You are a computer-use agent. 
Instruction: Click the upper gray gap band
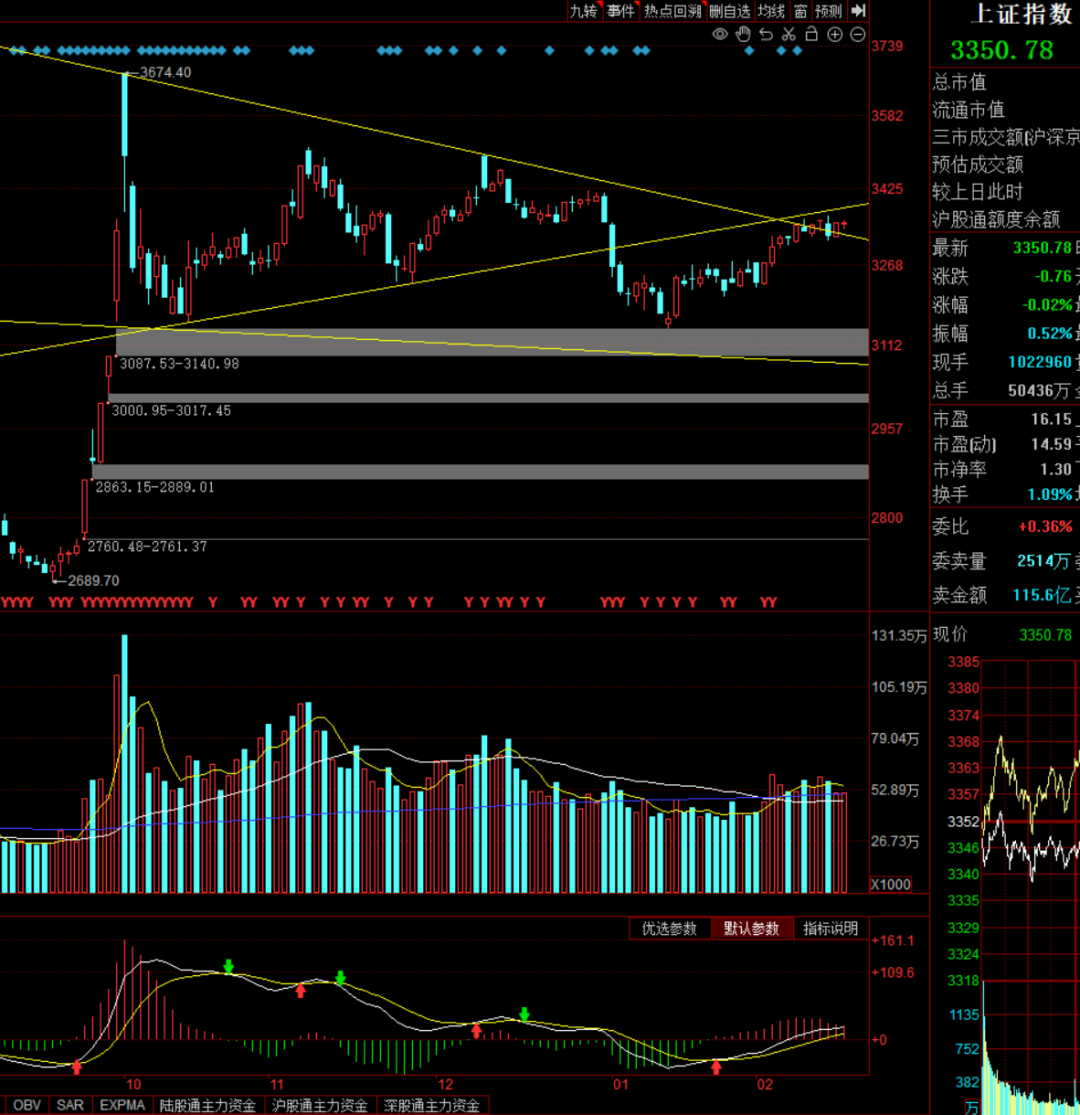492,342
